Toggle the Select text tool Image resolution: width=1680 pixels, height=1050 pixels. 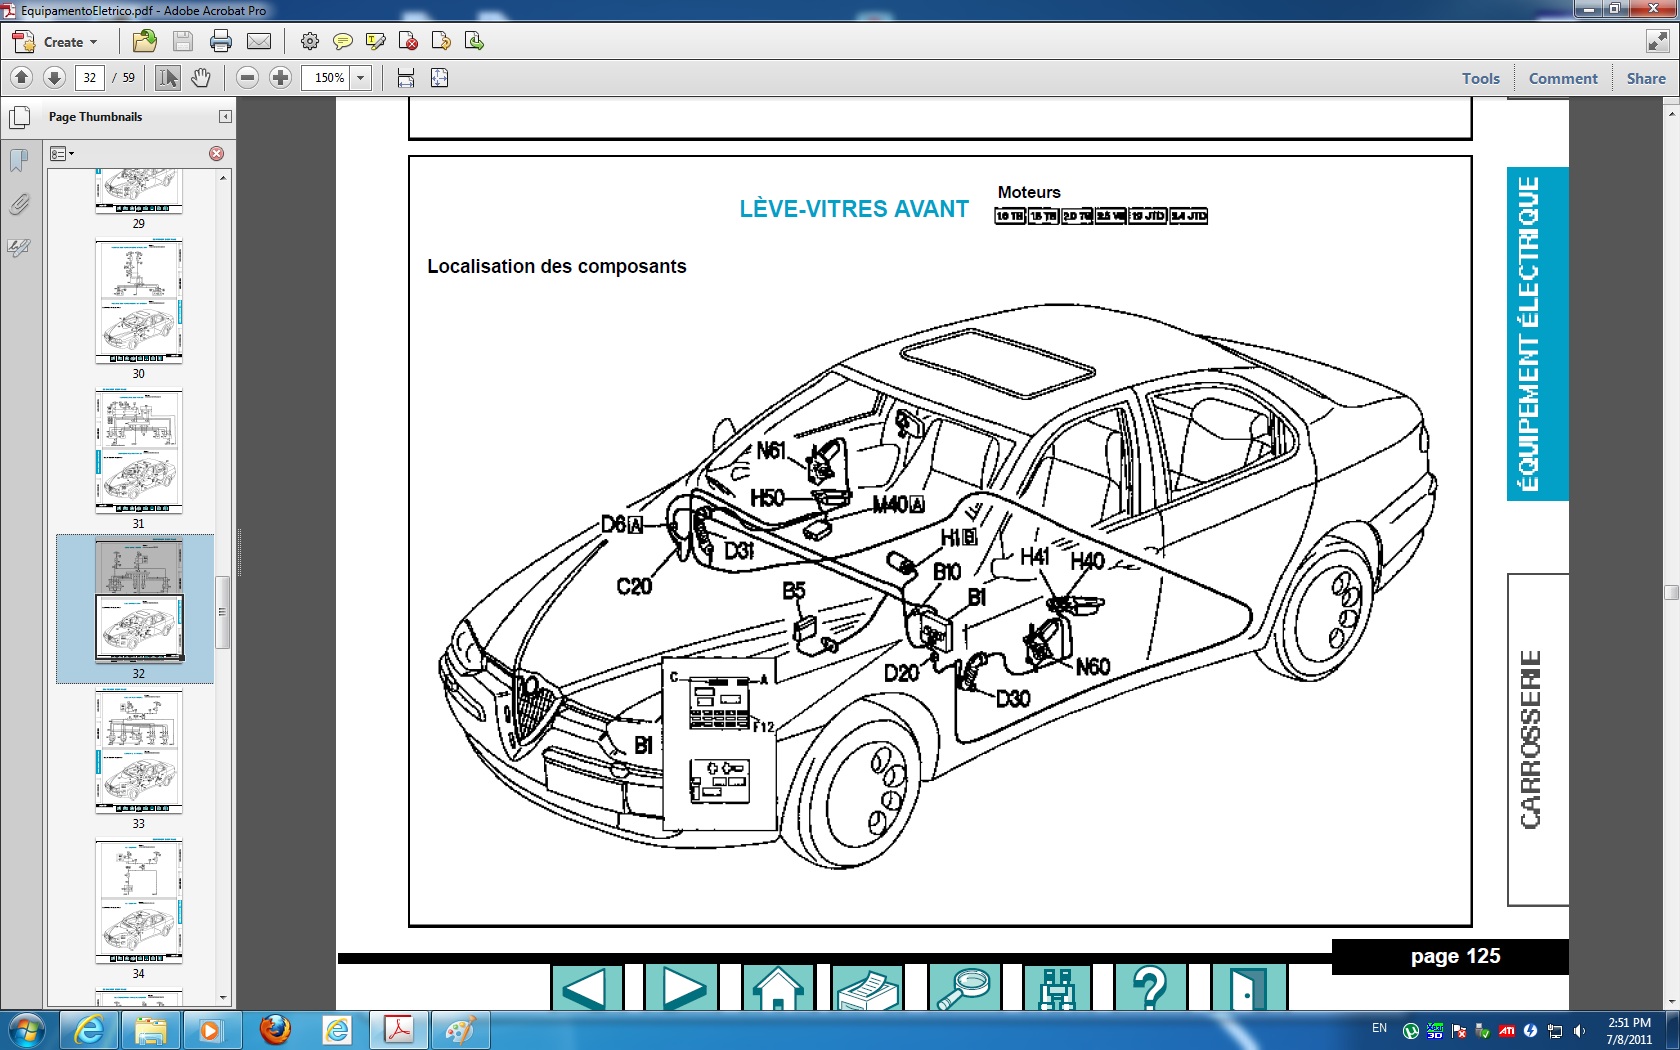pos(168,78)
